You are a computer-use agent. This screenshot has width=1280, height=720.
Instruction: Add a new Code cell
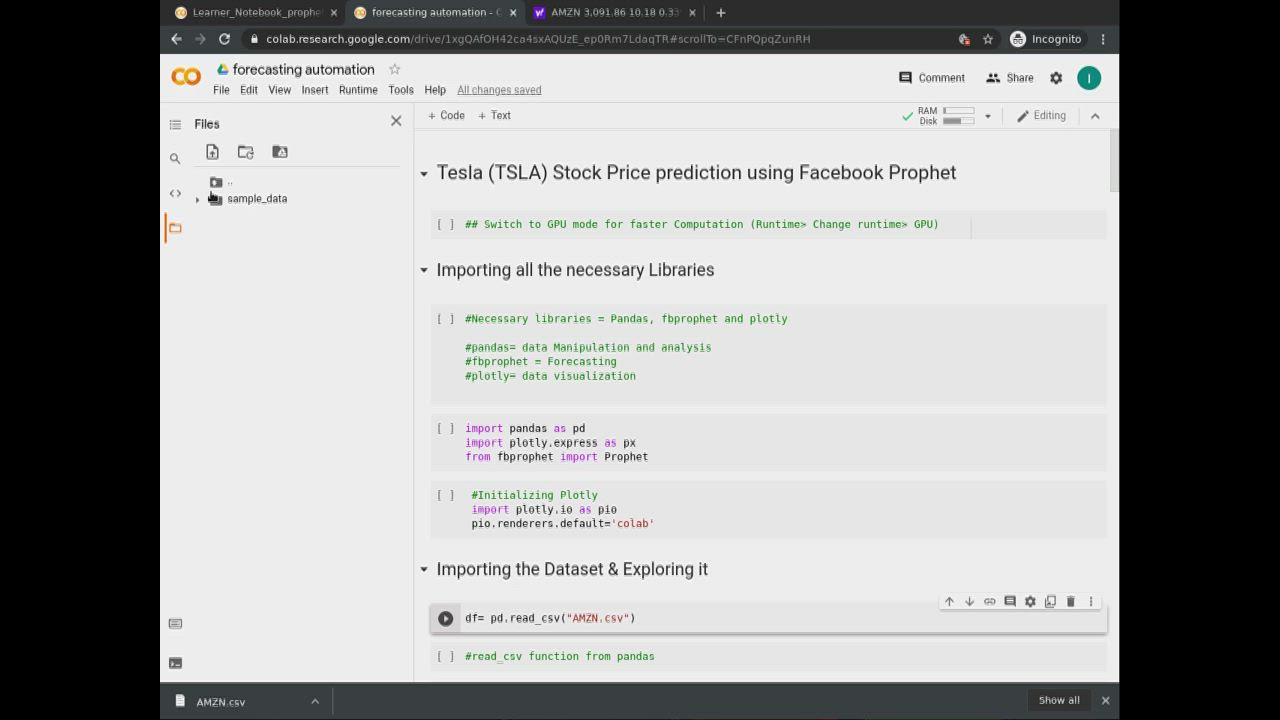point(446,115)
